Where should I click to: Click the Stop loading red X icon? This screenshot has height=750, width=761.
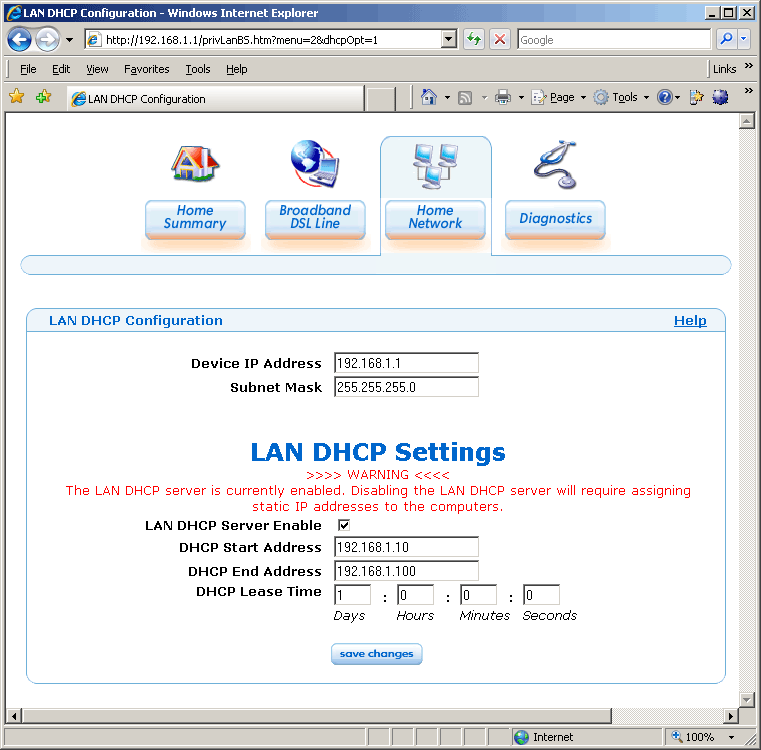pyautogui.click(x=500, y=40)
